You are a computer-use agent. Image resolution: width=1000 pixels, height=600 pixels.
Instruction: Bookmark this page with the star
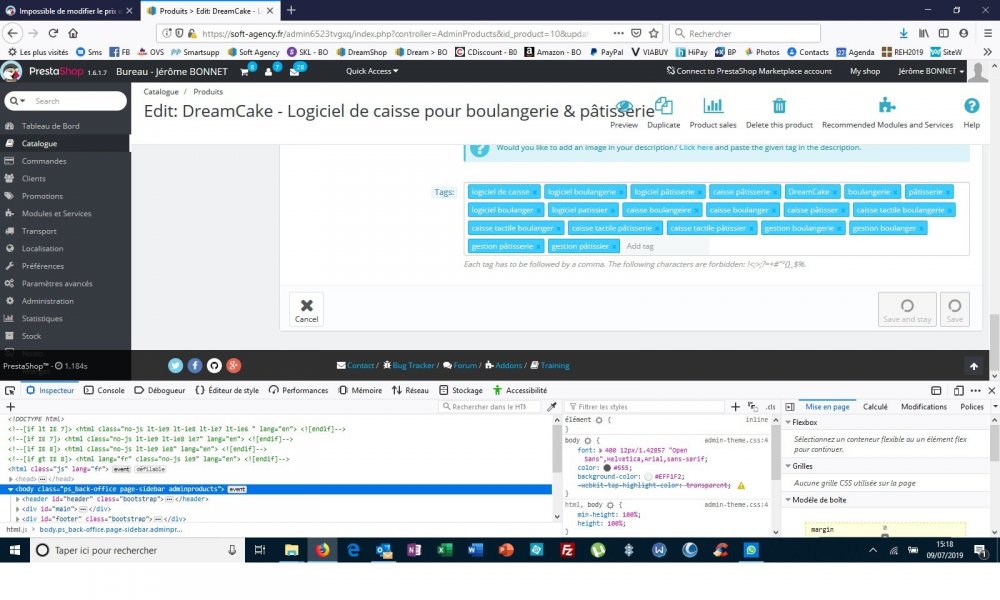pos(654,33)
